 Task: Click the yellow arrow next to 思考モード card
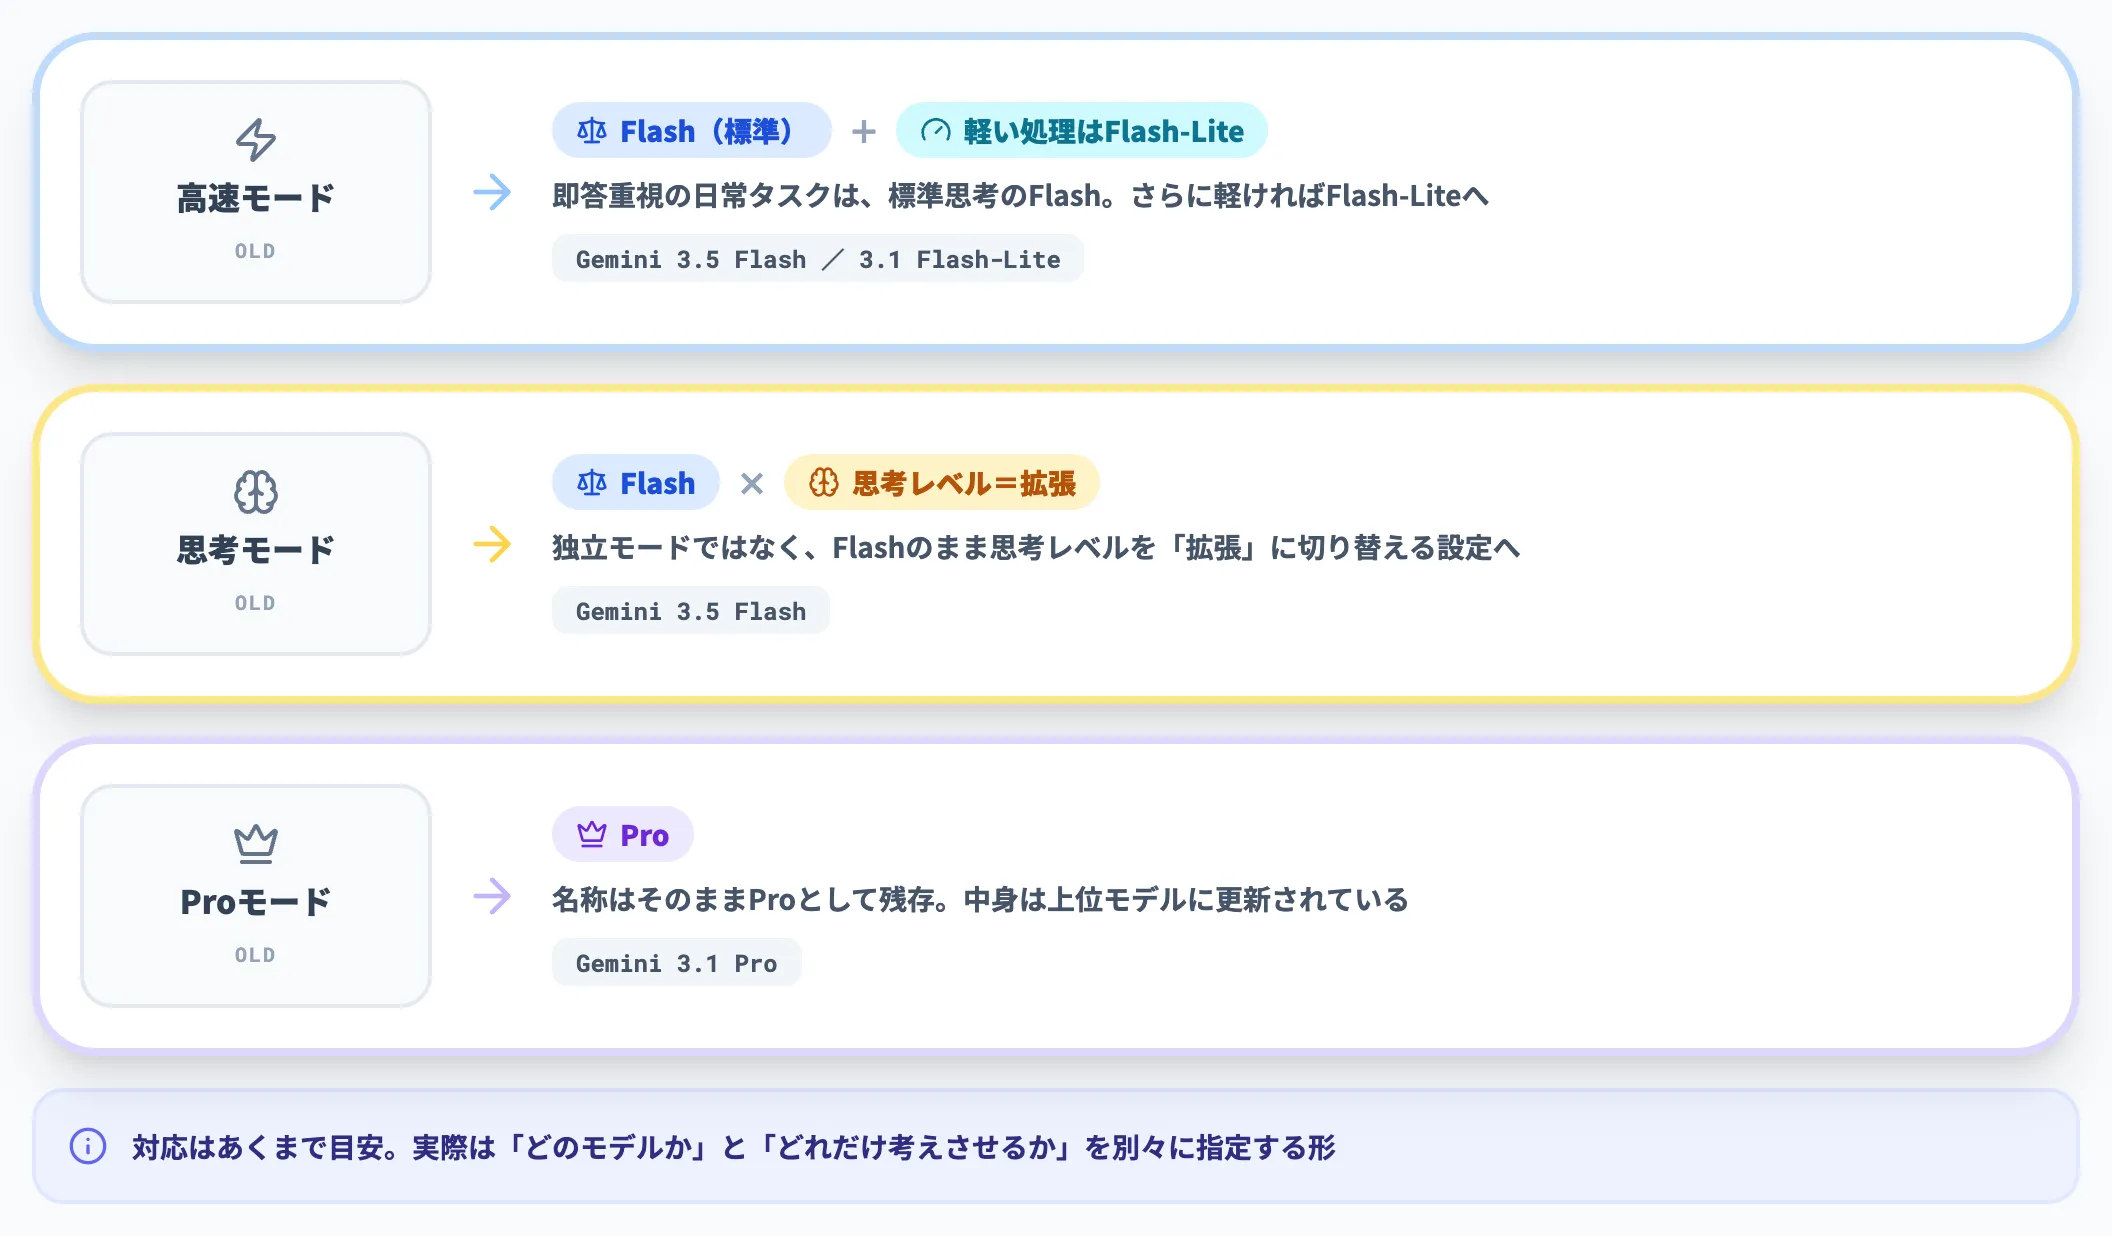492,544
